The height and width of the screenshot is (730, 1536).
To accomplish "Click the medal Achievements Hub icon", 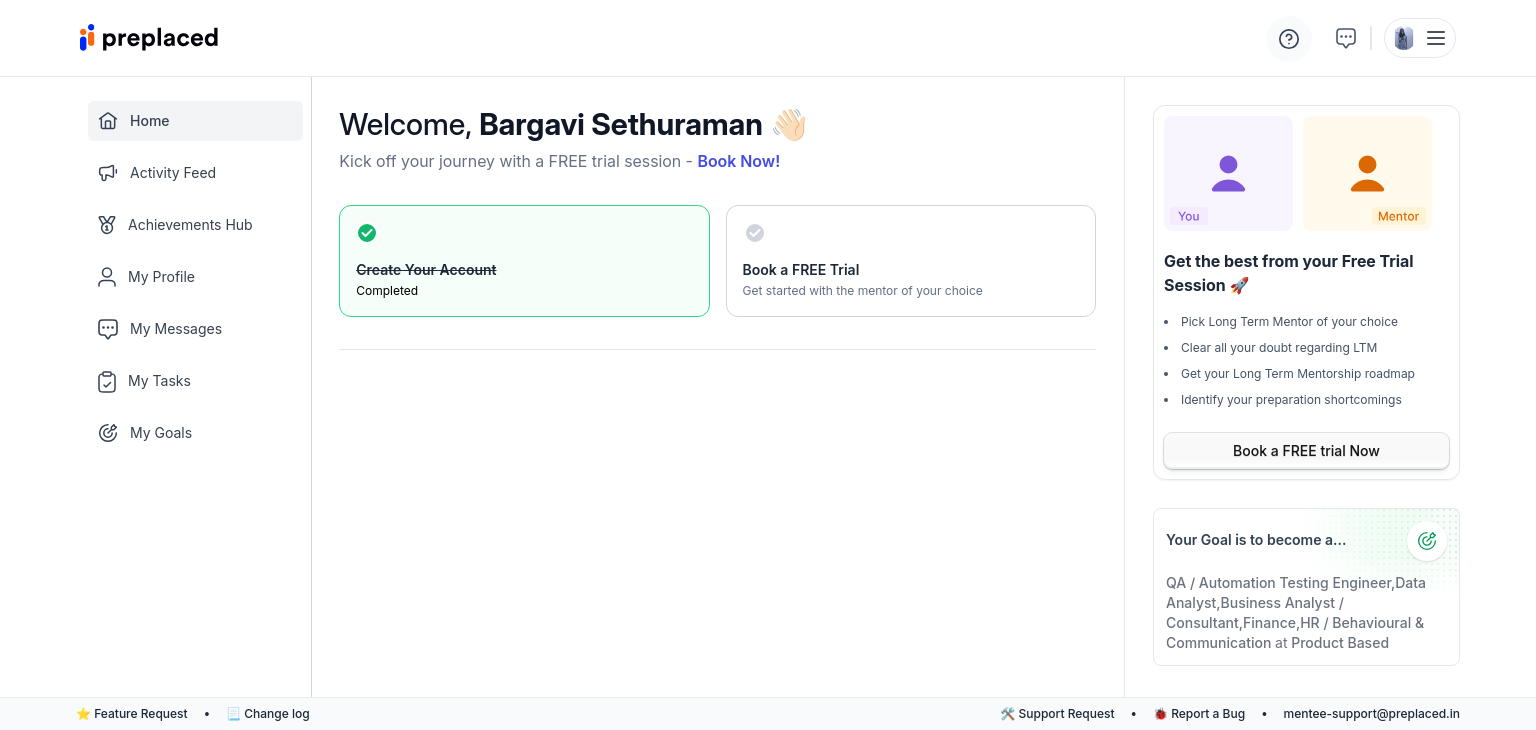I will tap(107, 225).
